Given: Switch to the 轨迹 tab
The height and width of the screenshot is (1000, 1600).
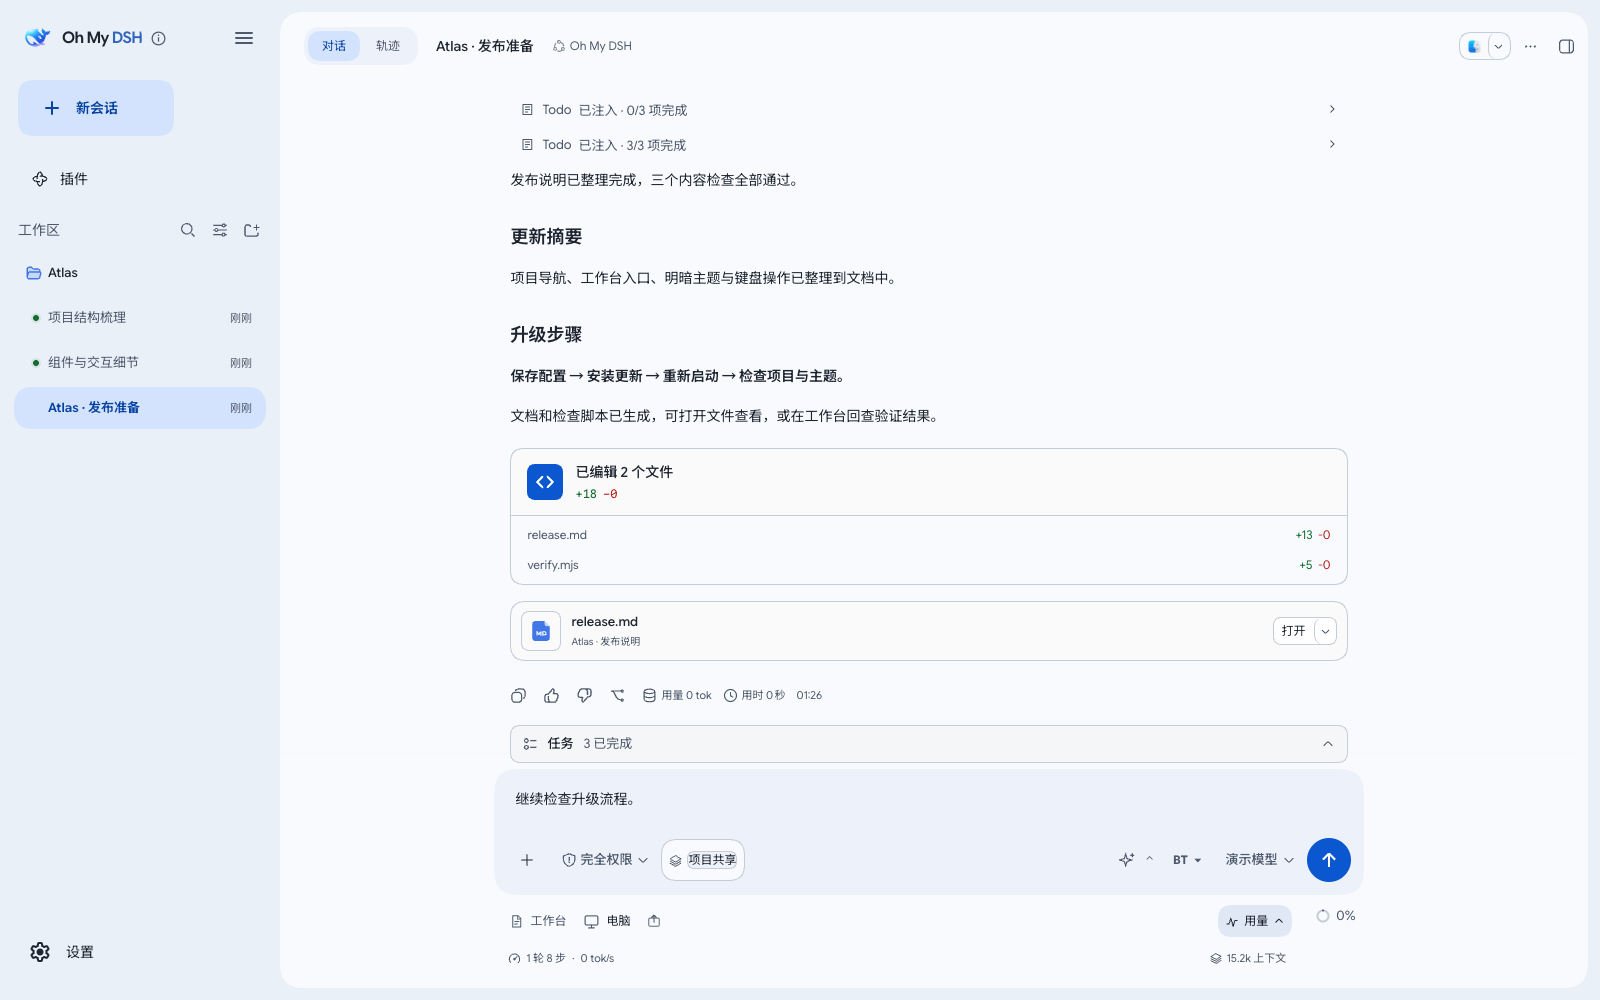Looking at the screenshot, I should pos(388,46).
